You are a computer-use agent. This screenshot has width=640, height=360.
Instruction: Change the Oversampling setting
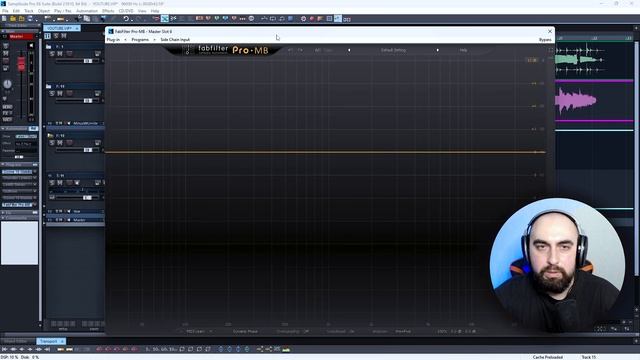[x=292, y=331]
